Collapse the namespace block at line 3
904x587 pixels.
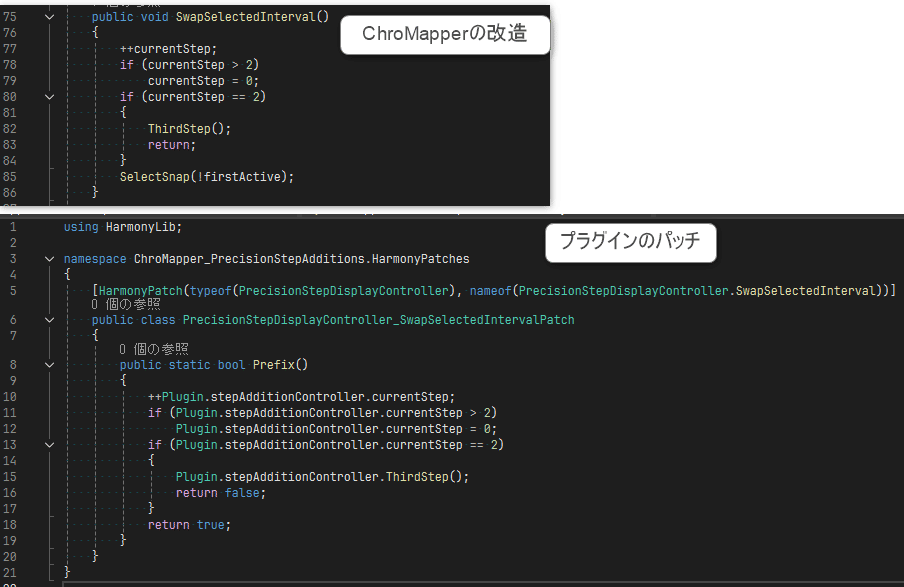pos(50,259)
